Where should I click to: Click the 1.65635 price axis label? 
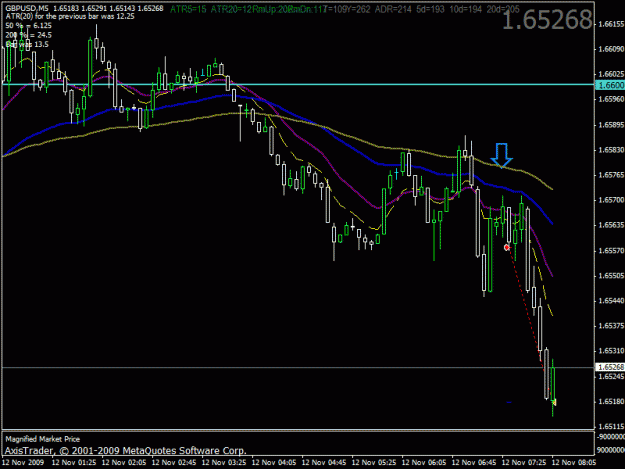[x=611, y=225]
